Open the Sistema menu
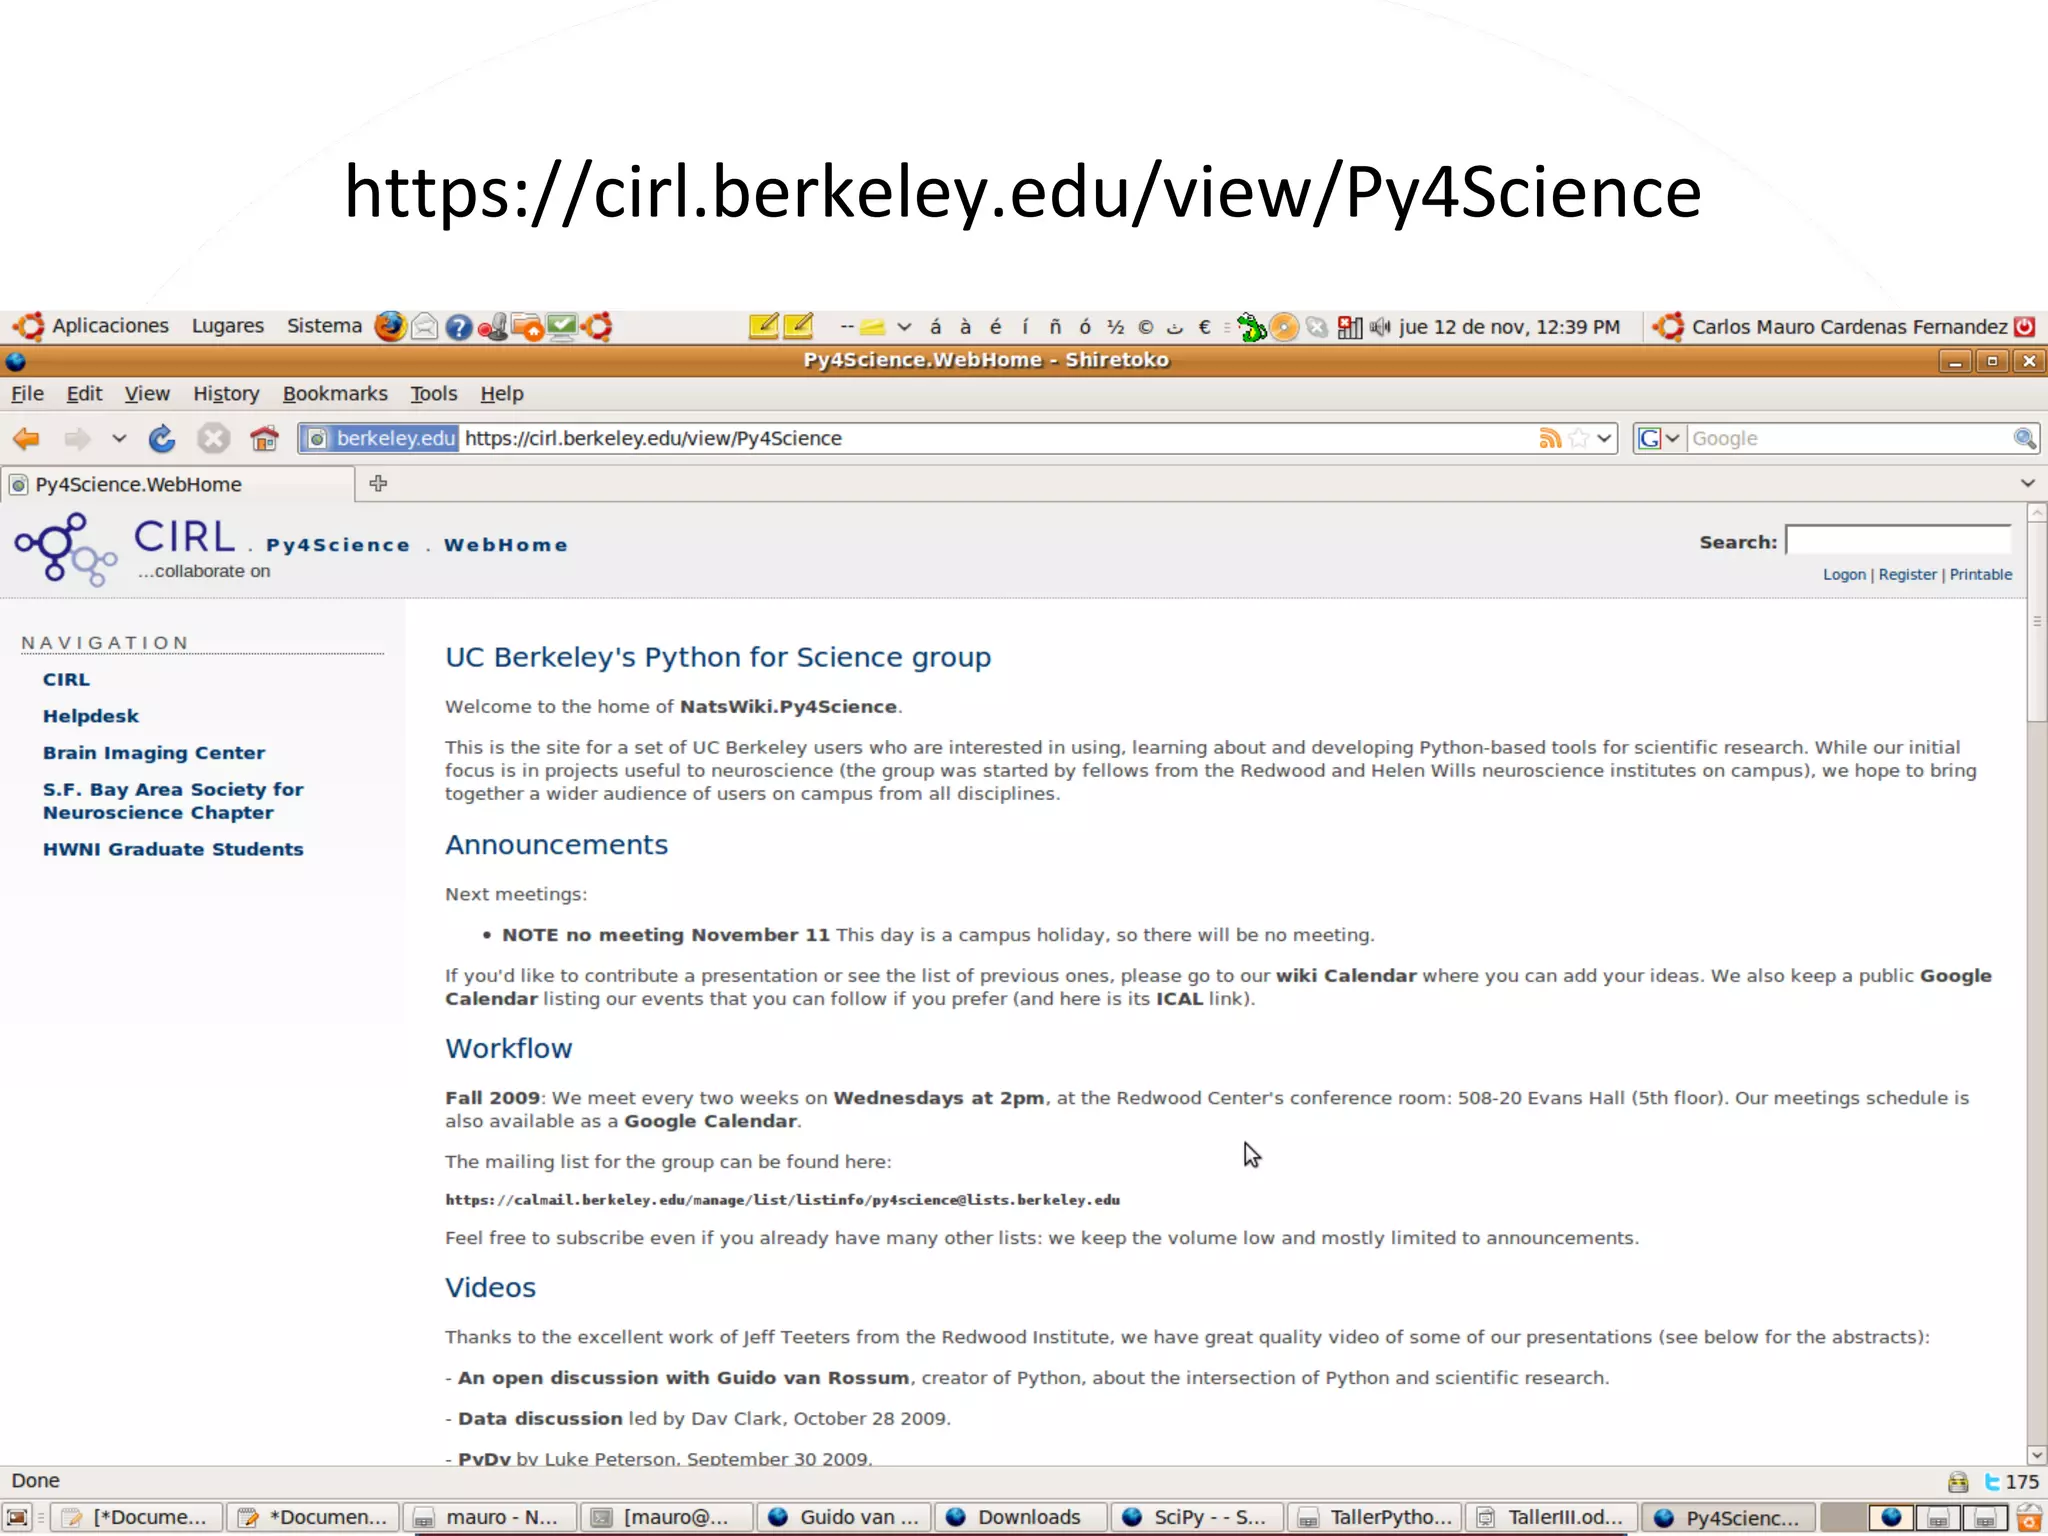Screen dimensions: 2048x1536 pyautogui.click(x=324, y=326)
